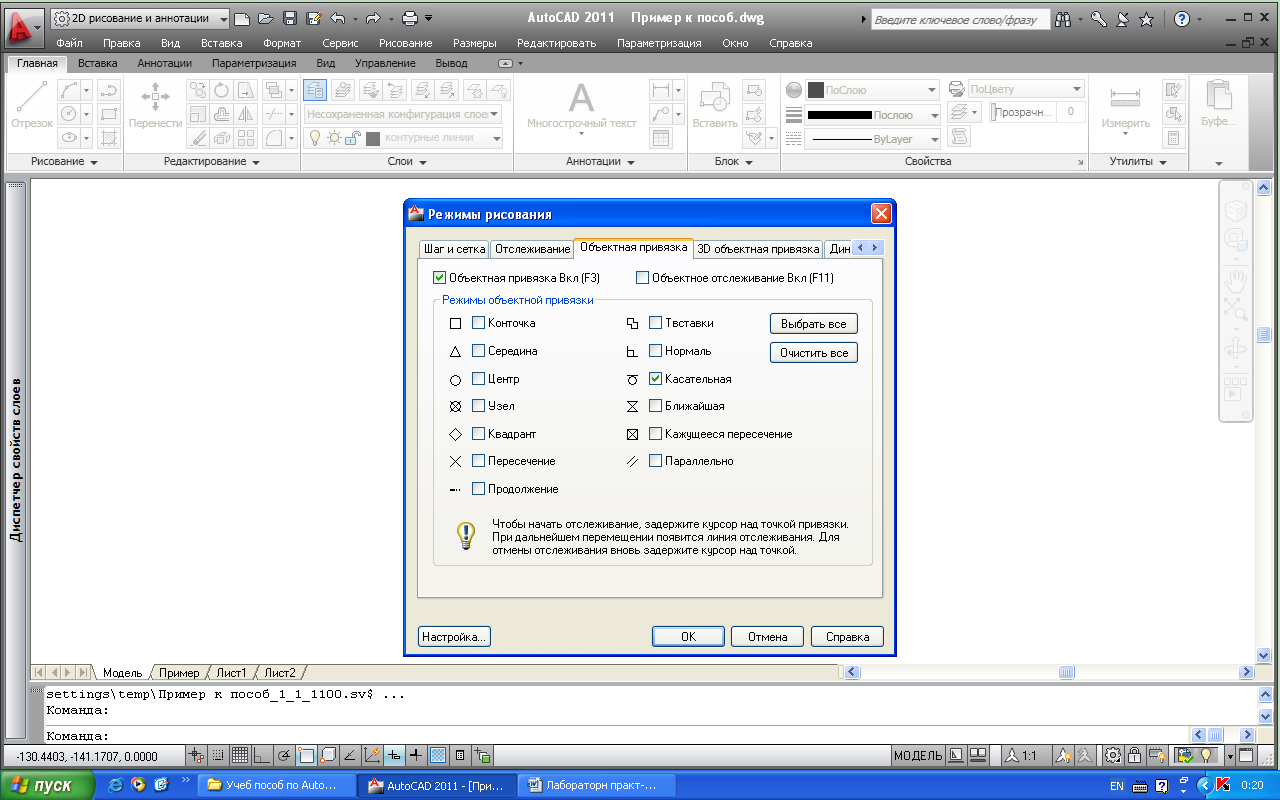Screen dimensions: 1280x800
Task: Select the Table tool in Аннотации panel
Action: 661,138
